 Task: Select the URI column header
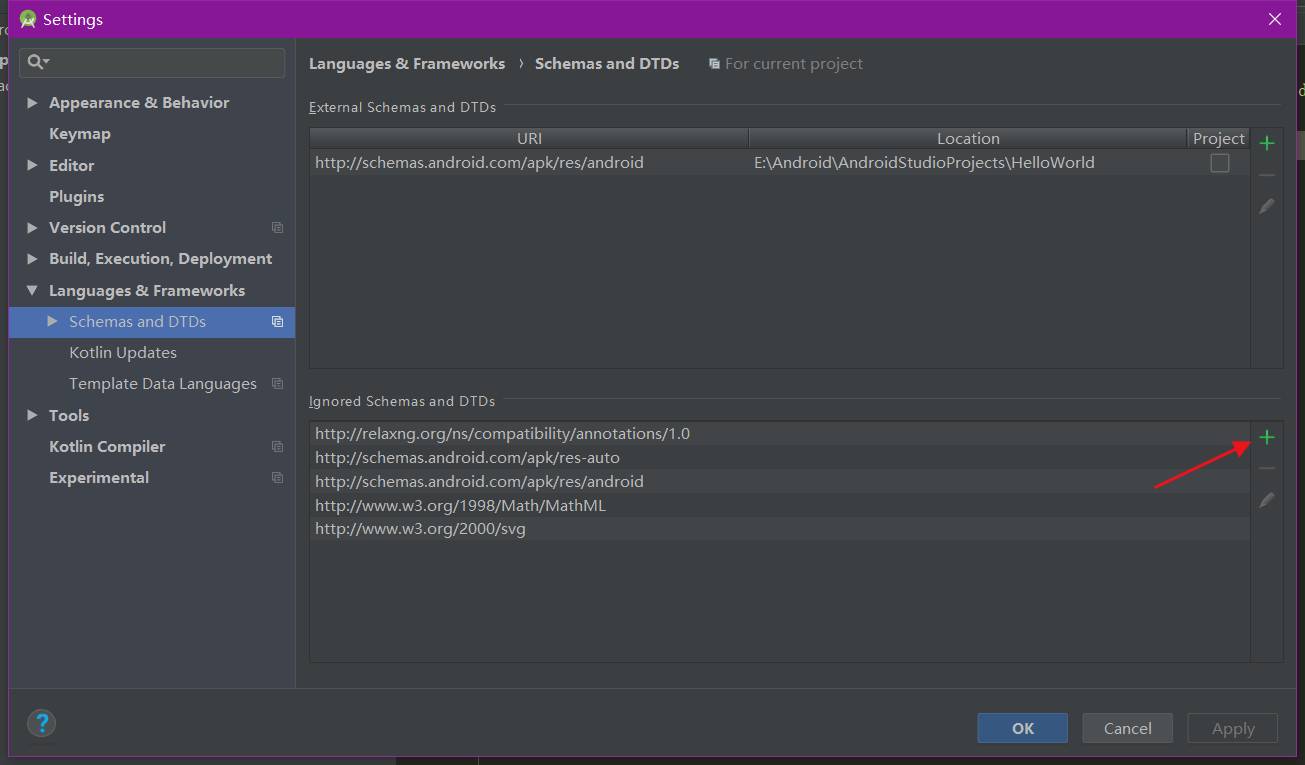tap(529, 138)
